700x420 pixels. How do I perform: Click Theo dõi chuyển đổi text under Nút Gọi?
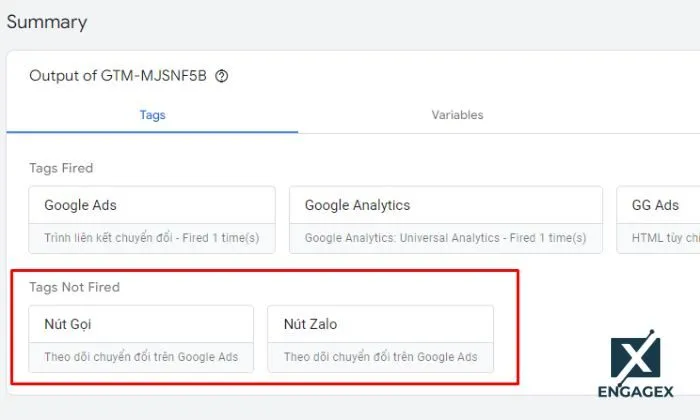point(141,357)
